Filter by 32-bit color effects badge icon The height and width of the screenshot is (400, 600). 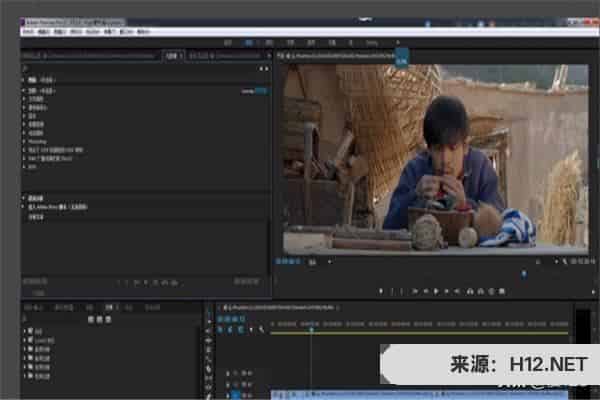pyautogui.click(x=99, y=319)
